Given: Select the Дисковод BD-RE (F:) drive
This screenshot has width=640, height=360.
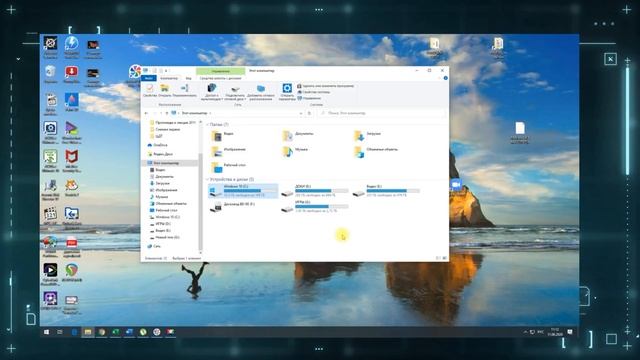Looking at the screenshot, I should 233,207.
